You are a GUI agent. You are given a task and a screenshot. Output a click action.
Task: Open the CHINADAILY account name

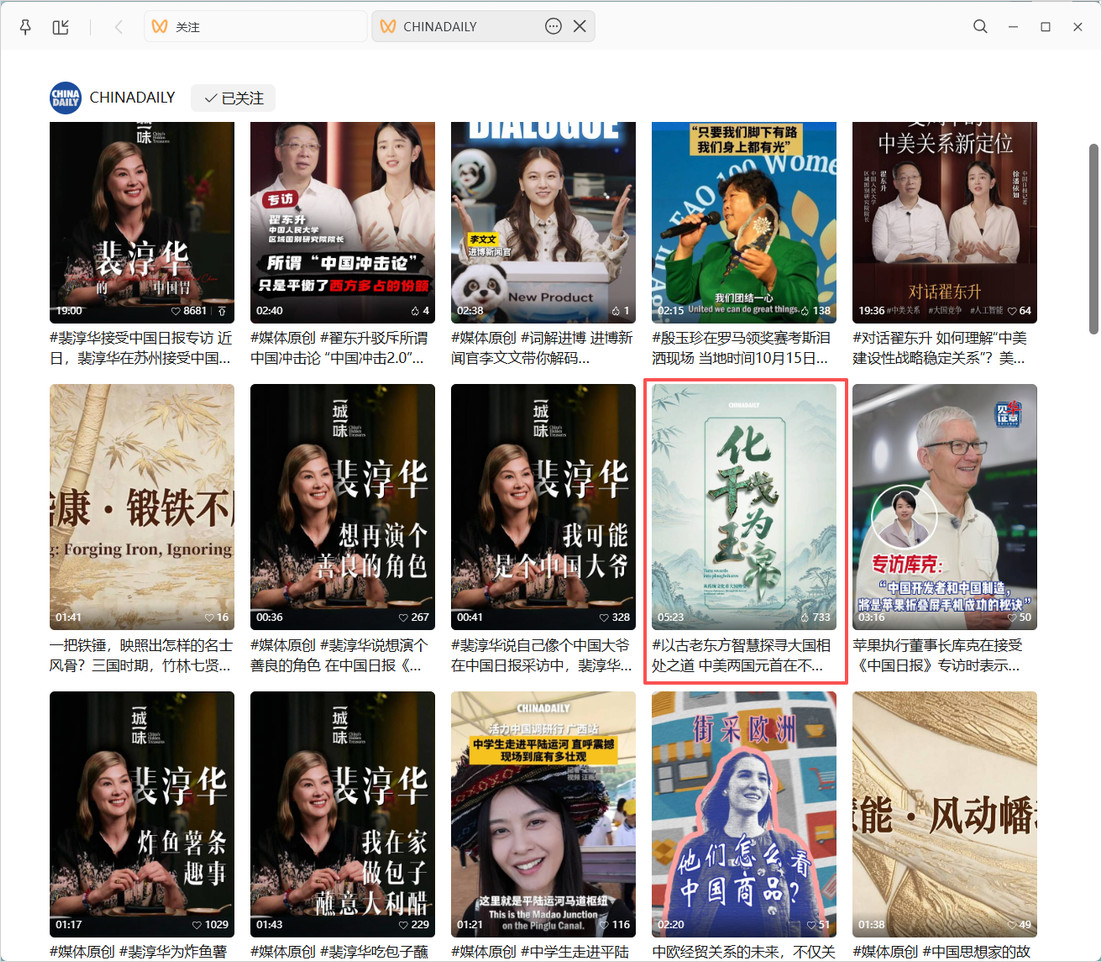coord(132,98)
